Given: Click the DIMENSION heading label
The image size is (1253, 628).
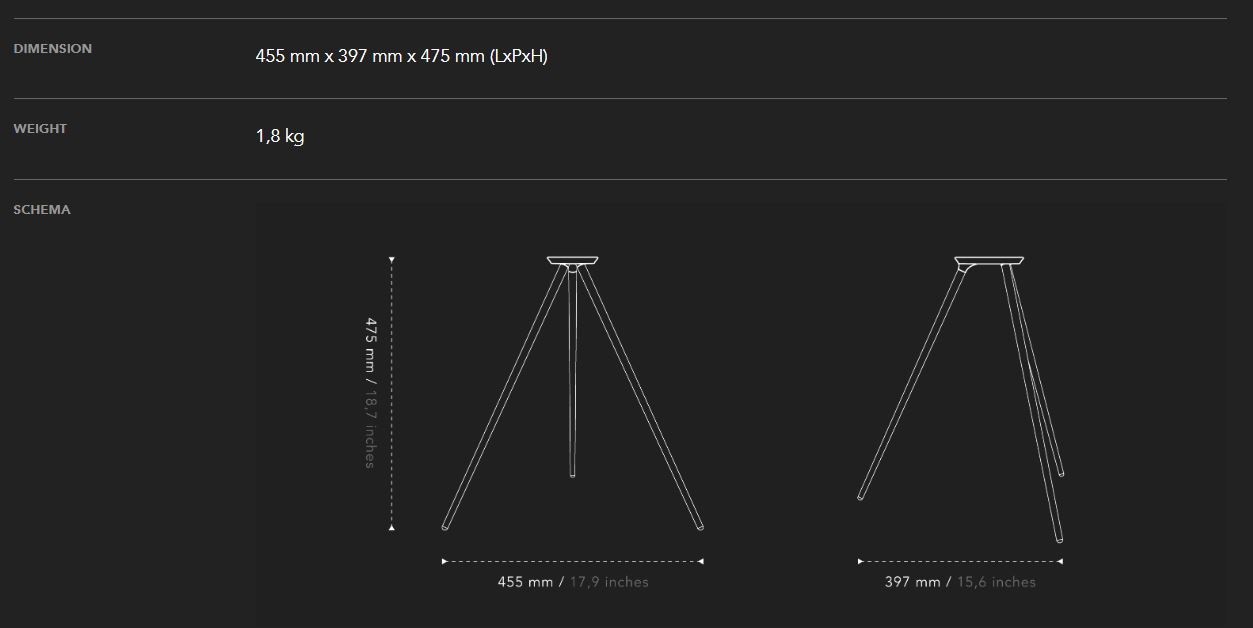Looking at the screenshot, I should 52,49.
